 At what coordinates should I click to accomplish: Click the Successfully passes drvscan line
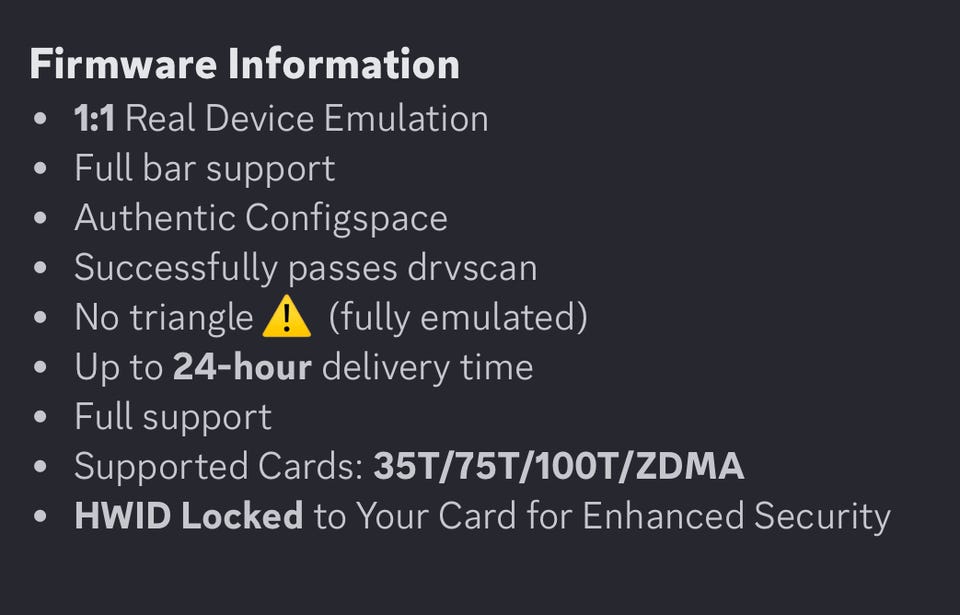tap(306, 268)
